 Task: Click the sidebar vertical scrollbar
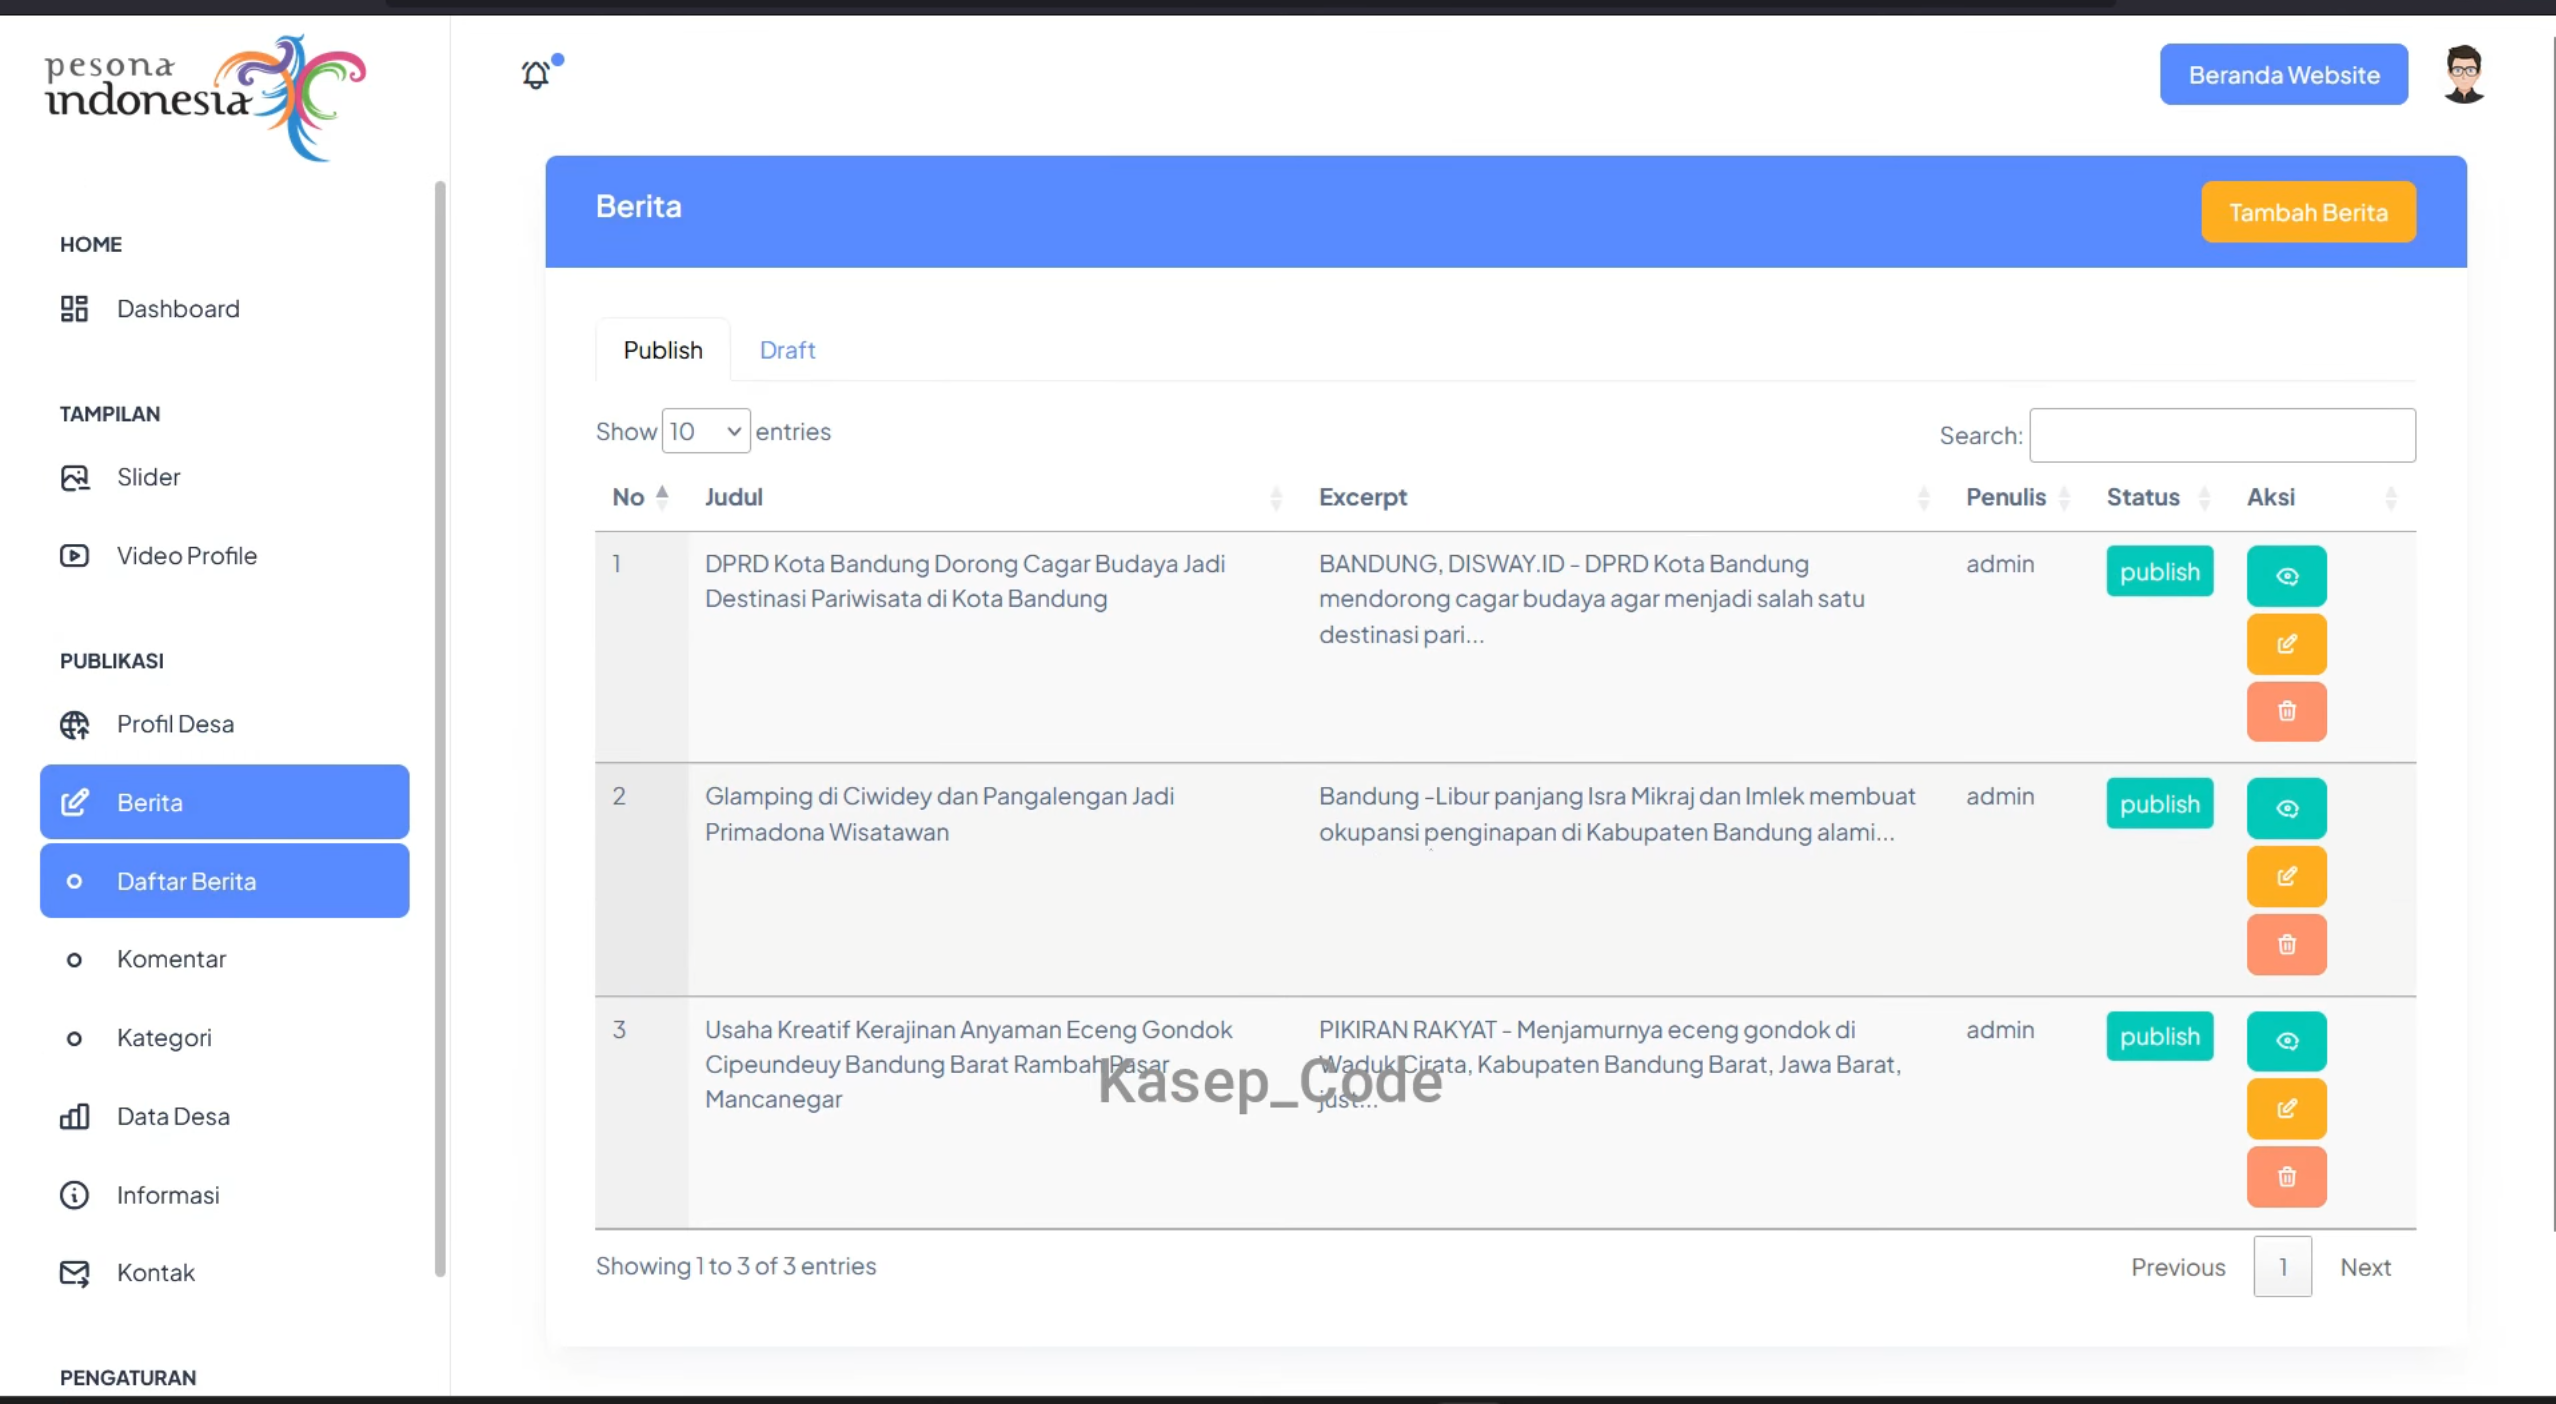click(x=440, y=728)
